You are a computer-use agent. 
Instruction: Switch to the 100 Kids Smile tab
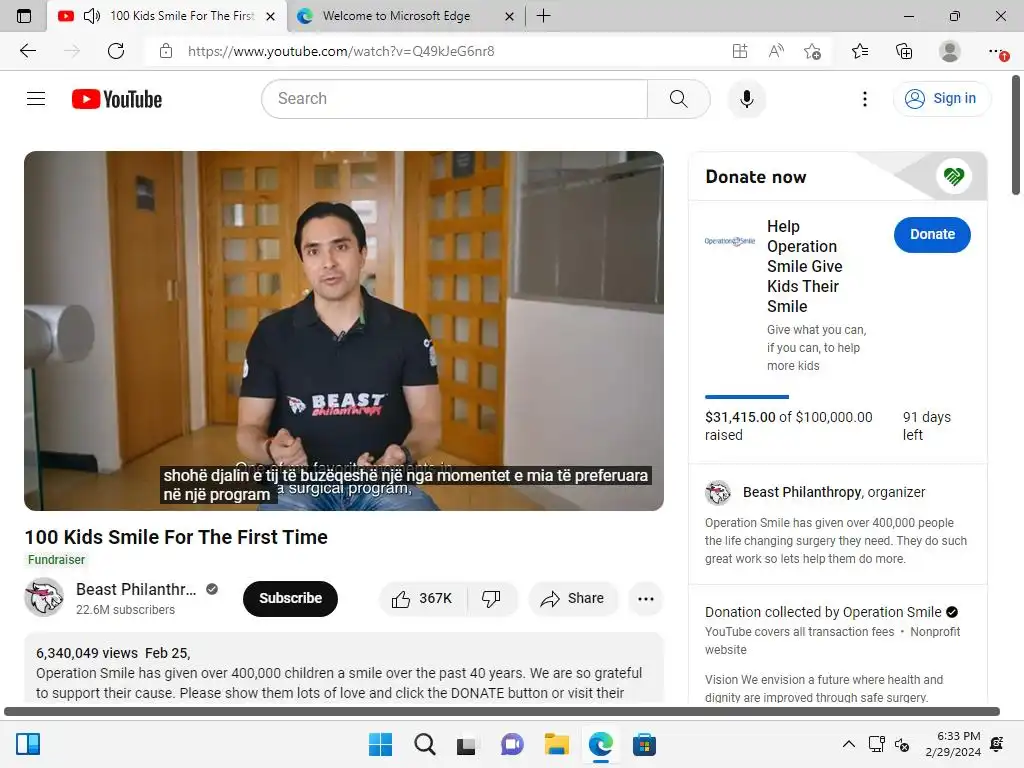[167, 16]
